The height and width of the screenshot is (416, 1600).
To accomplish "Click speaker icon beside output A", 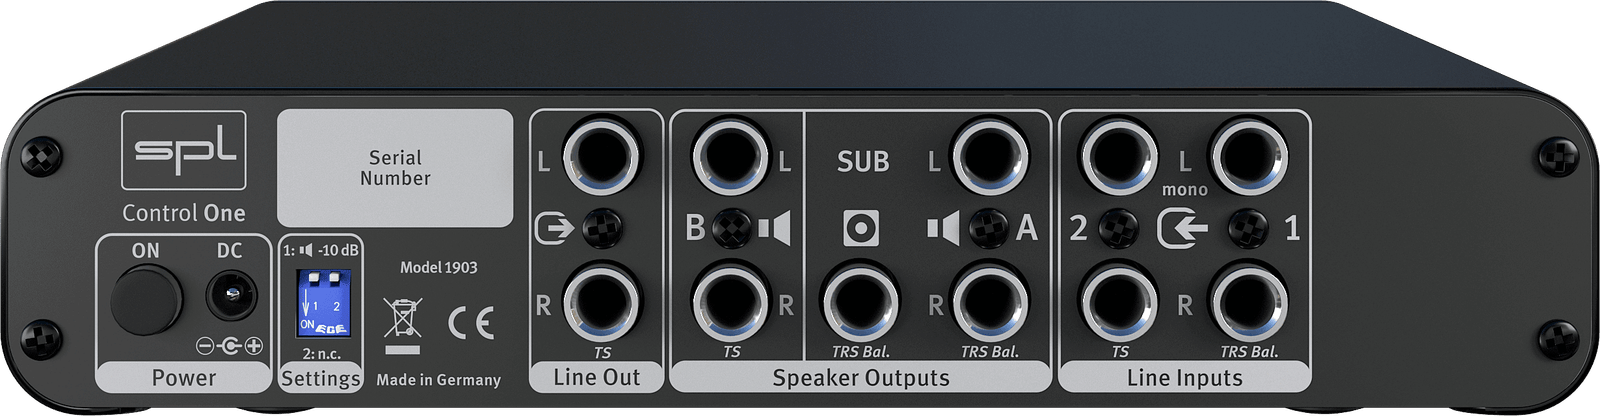I will coord(943,228).
